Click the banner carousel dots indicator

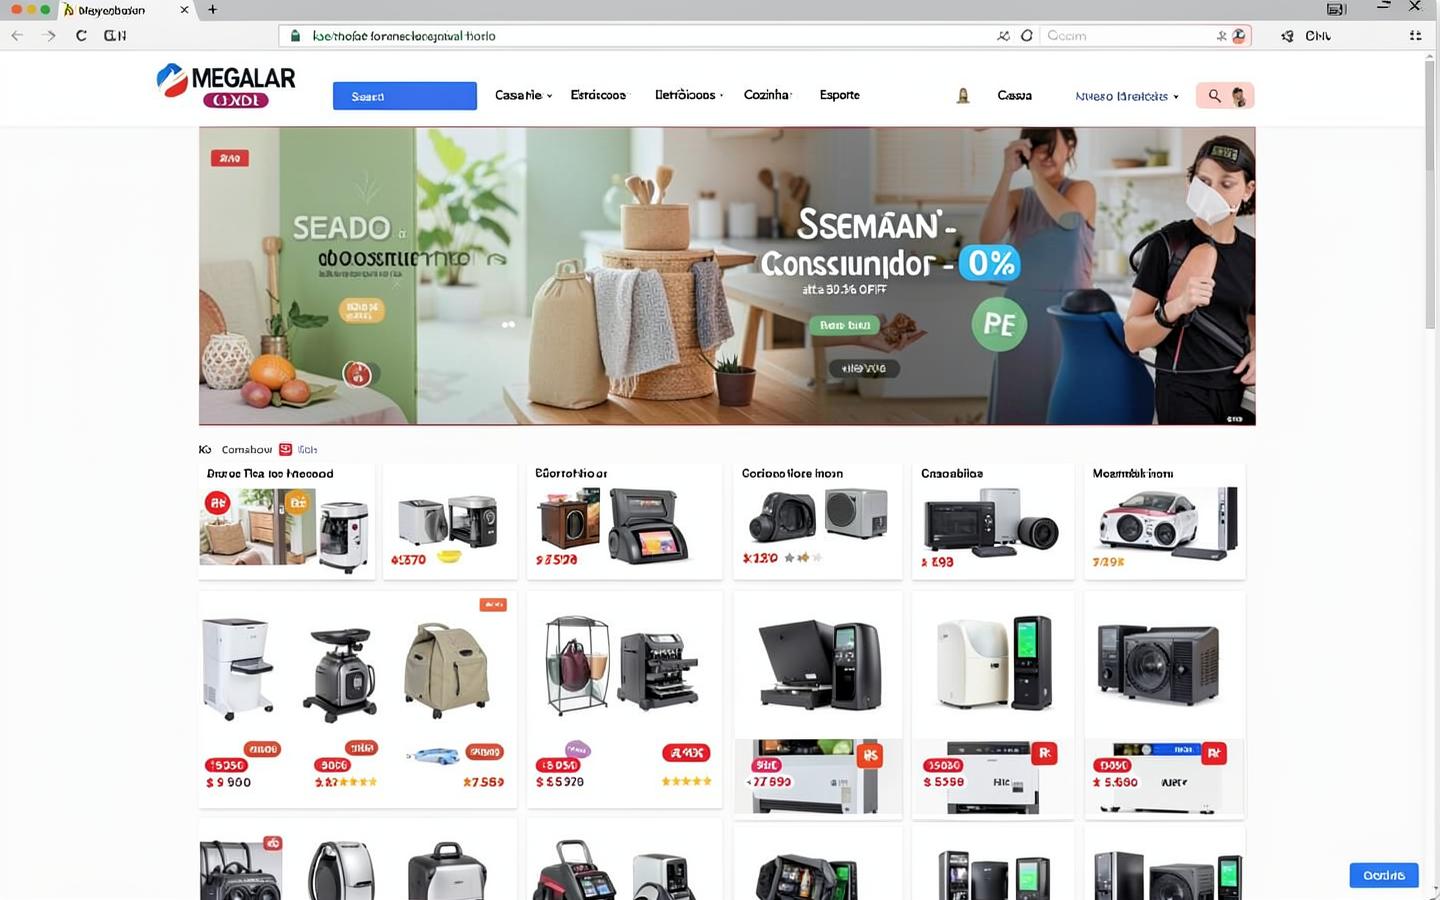(x=508, y=324)
